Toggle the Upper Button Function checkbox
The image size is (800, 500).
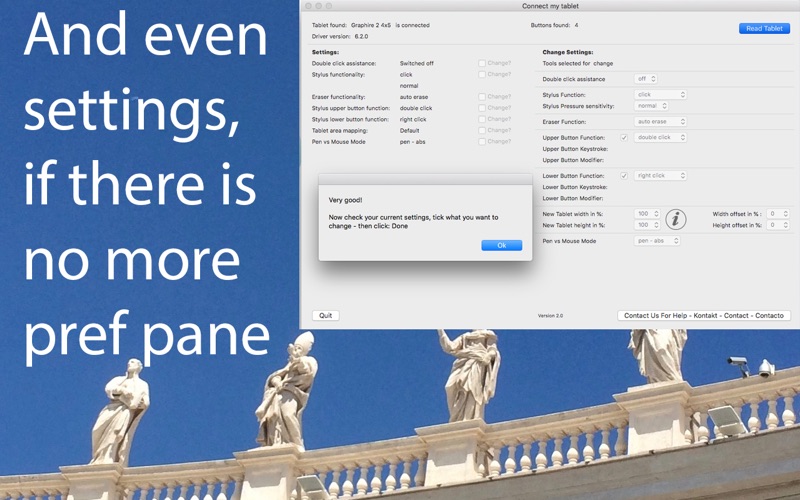point(623,137)
